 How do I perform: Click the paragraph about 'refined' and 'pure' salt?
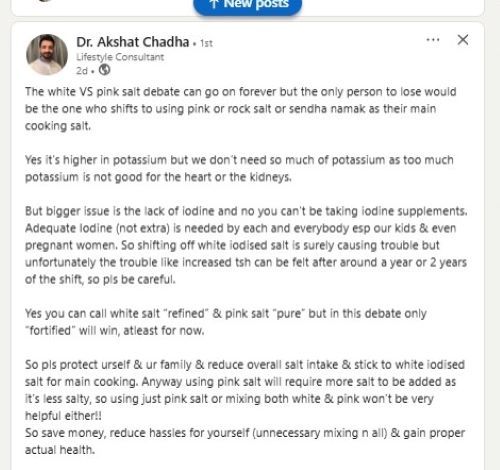(226, 322)
